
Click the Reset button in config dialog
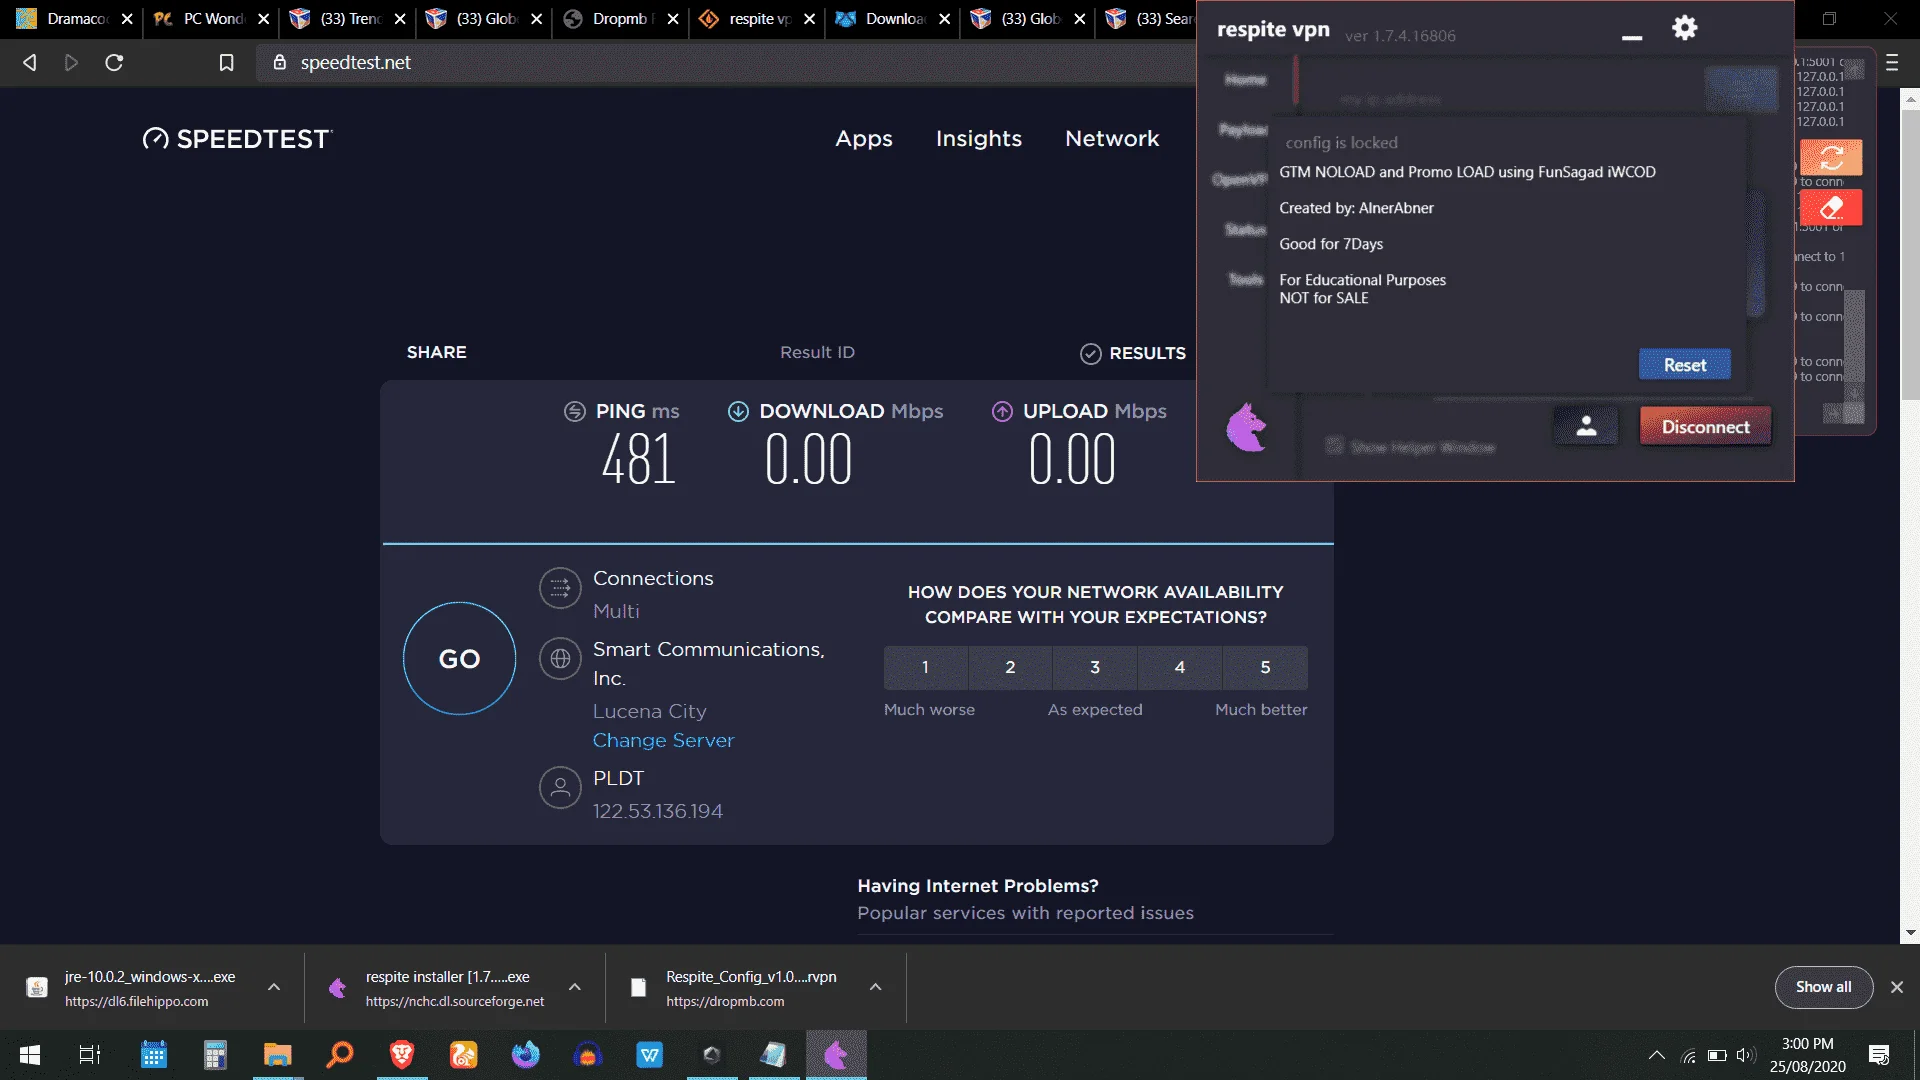click(x=1685, y=365)
